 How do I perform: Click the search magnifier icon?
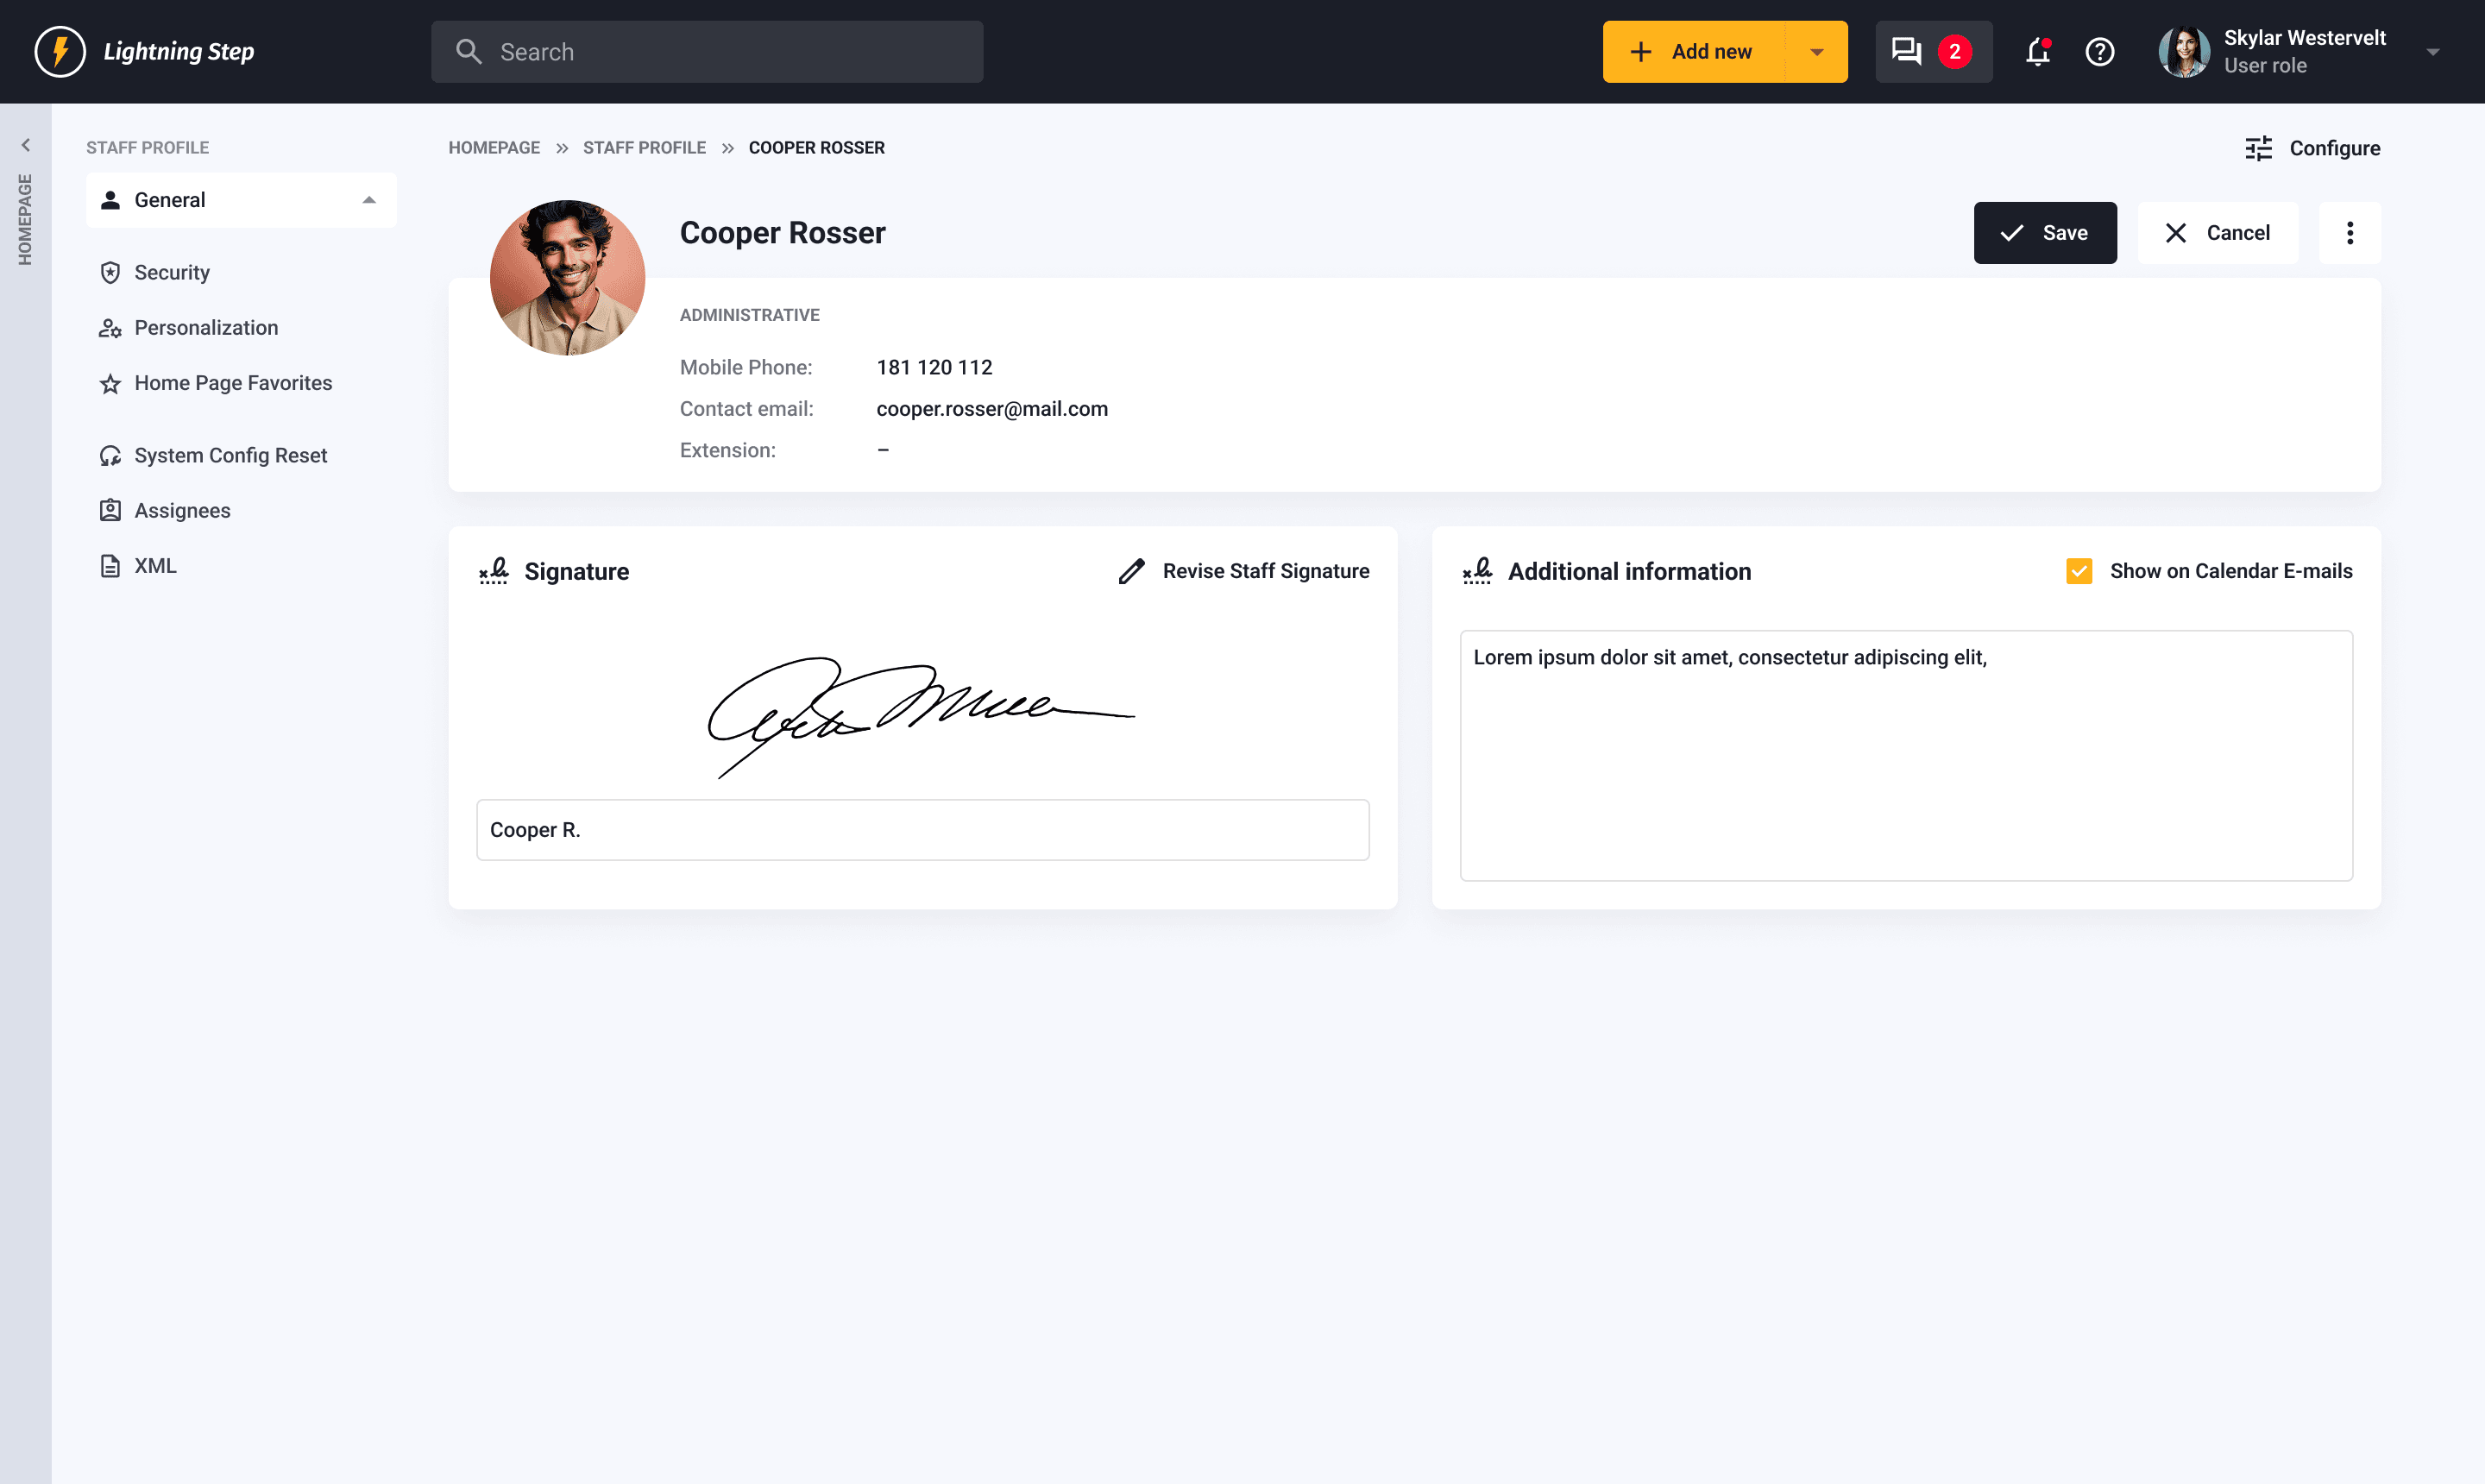point(468,51)
